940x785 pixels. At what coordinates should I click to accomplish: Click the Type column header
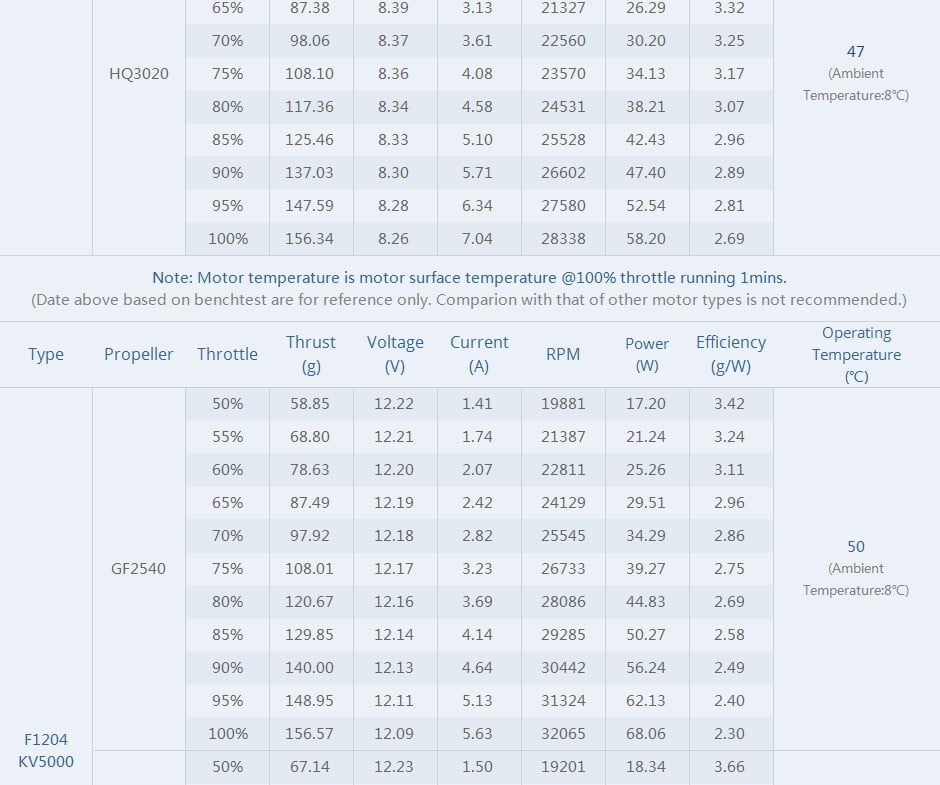click(x=46, y=354)
